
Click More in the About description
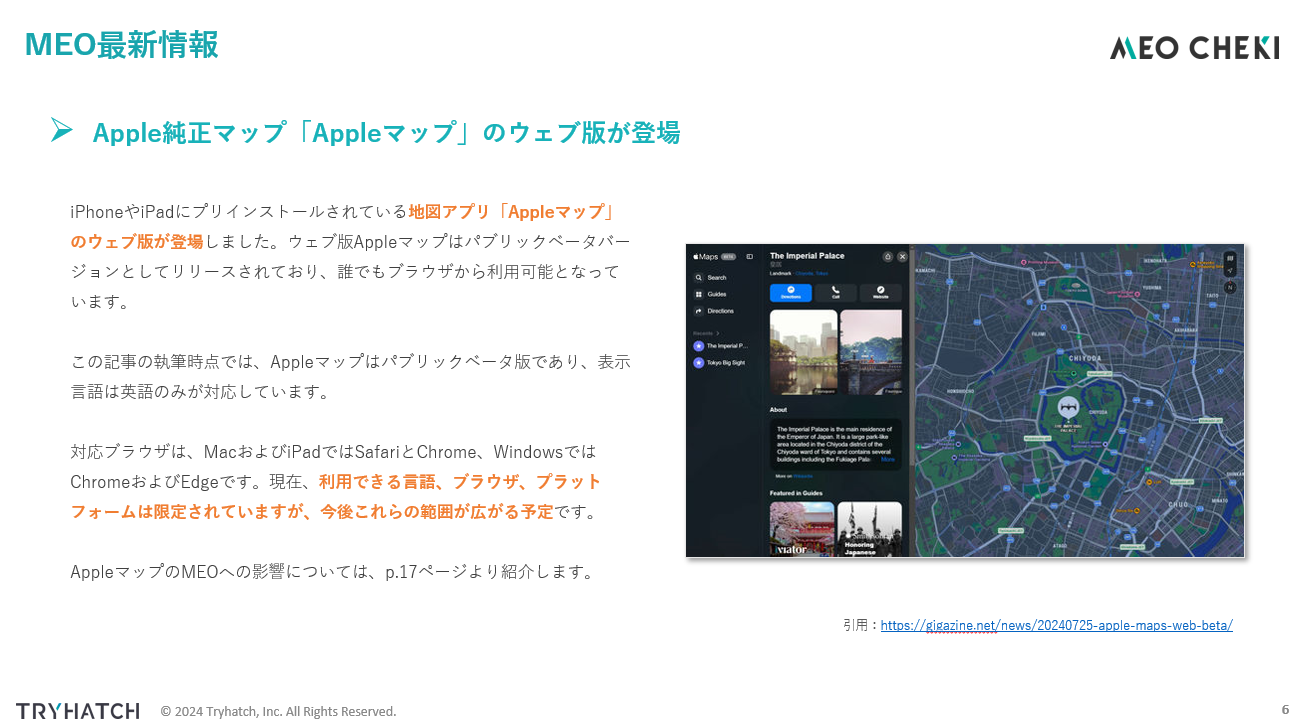pos(888,459)
